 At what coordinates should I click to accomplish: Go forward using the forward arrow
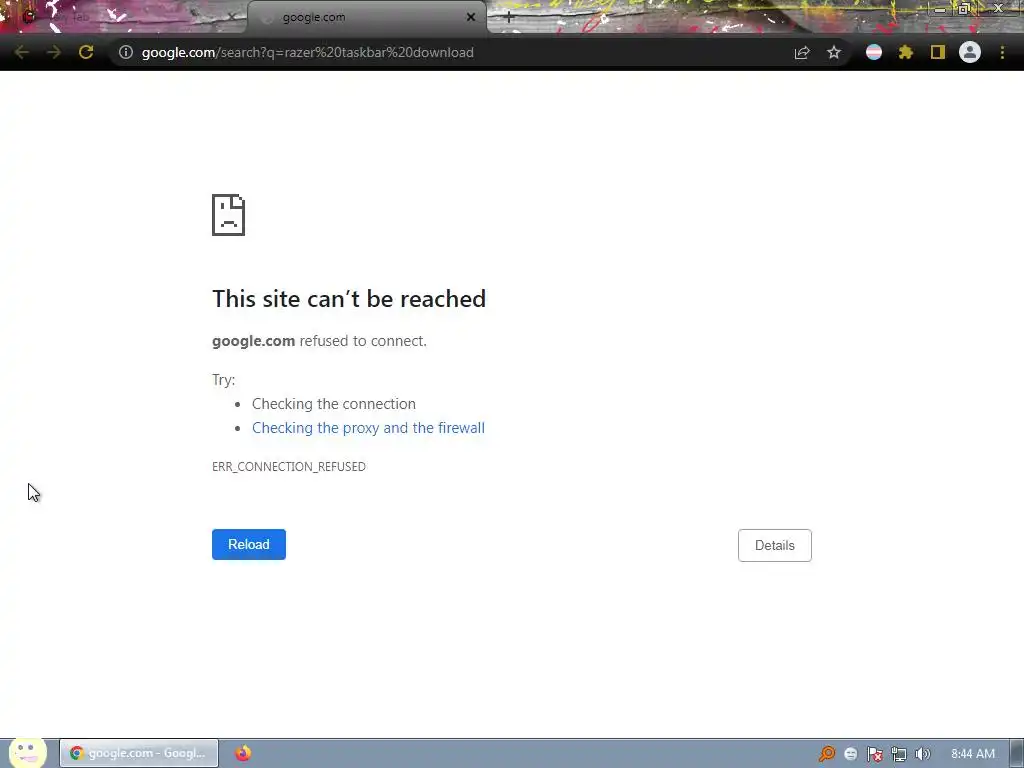pos(54,52)
